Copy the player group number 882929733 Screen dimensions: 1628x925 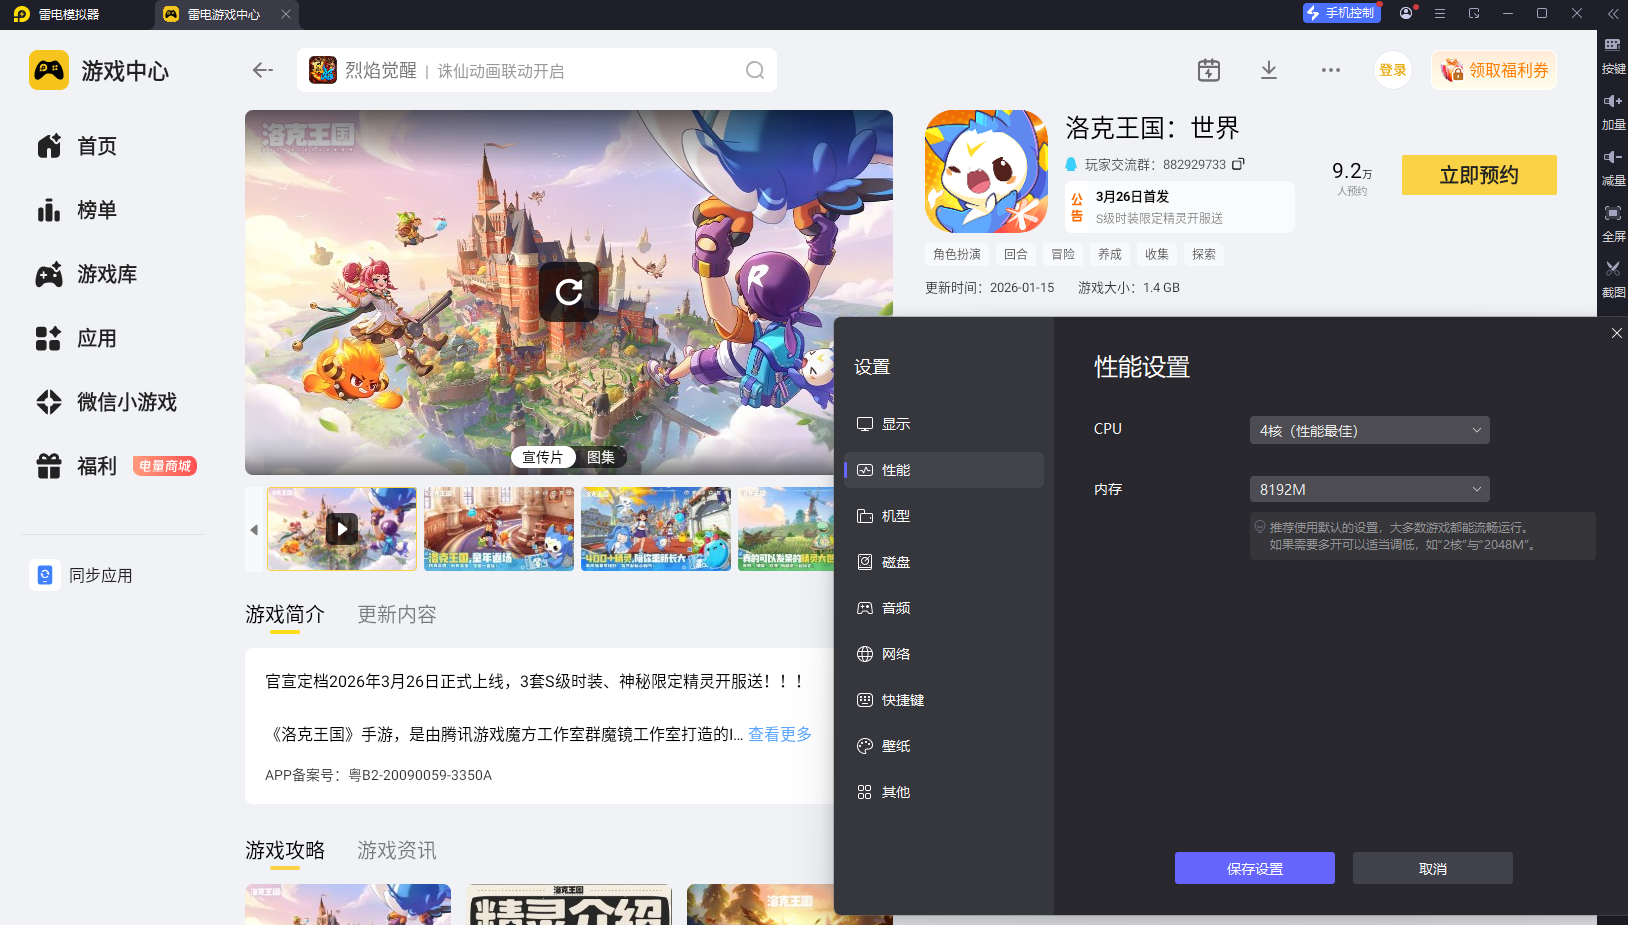click(1238, 164)
